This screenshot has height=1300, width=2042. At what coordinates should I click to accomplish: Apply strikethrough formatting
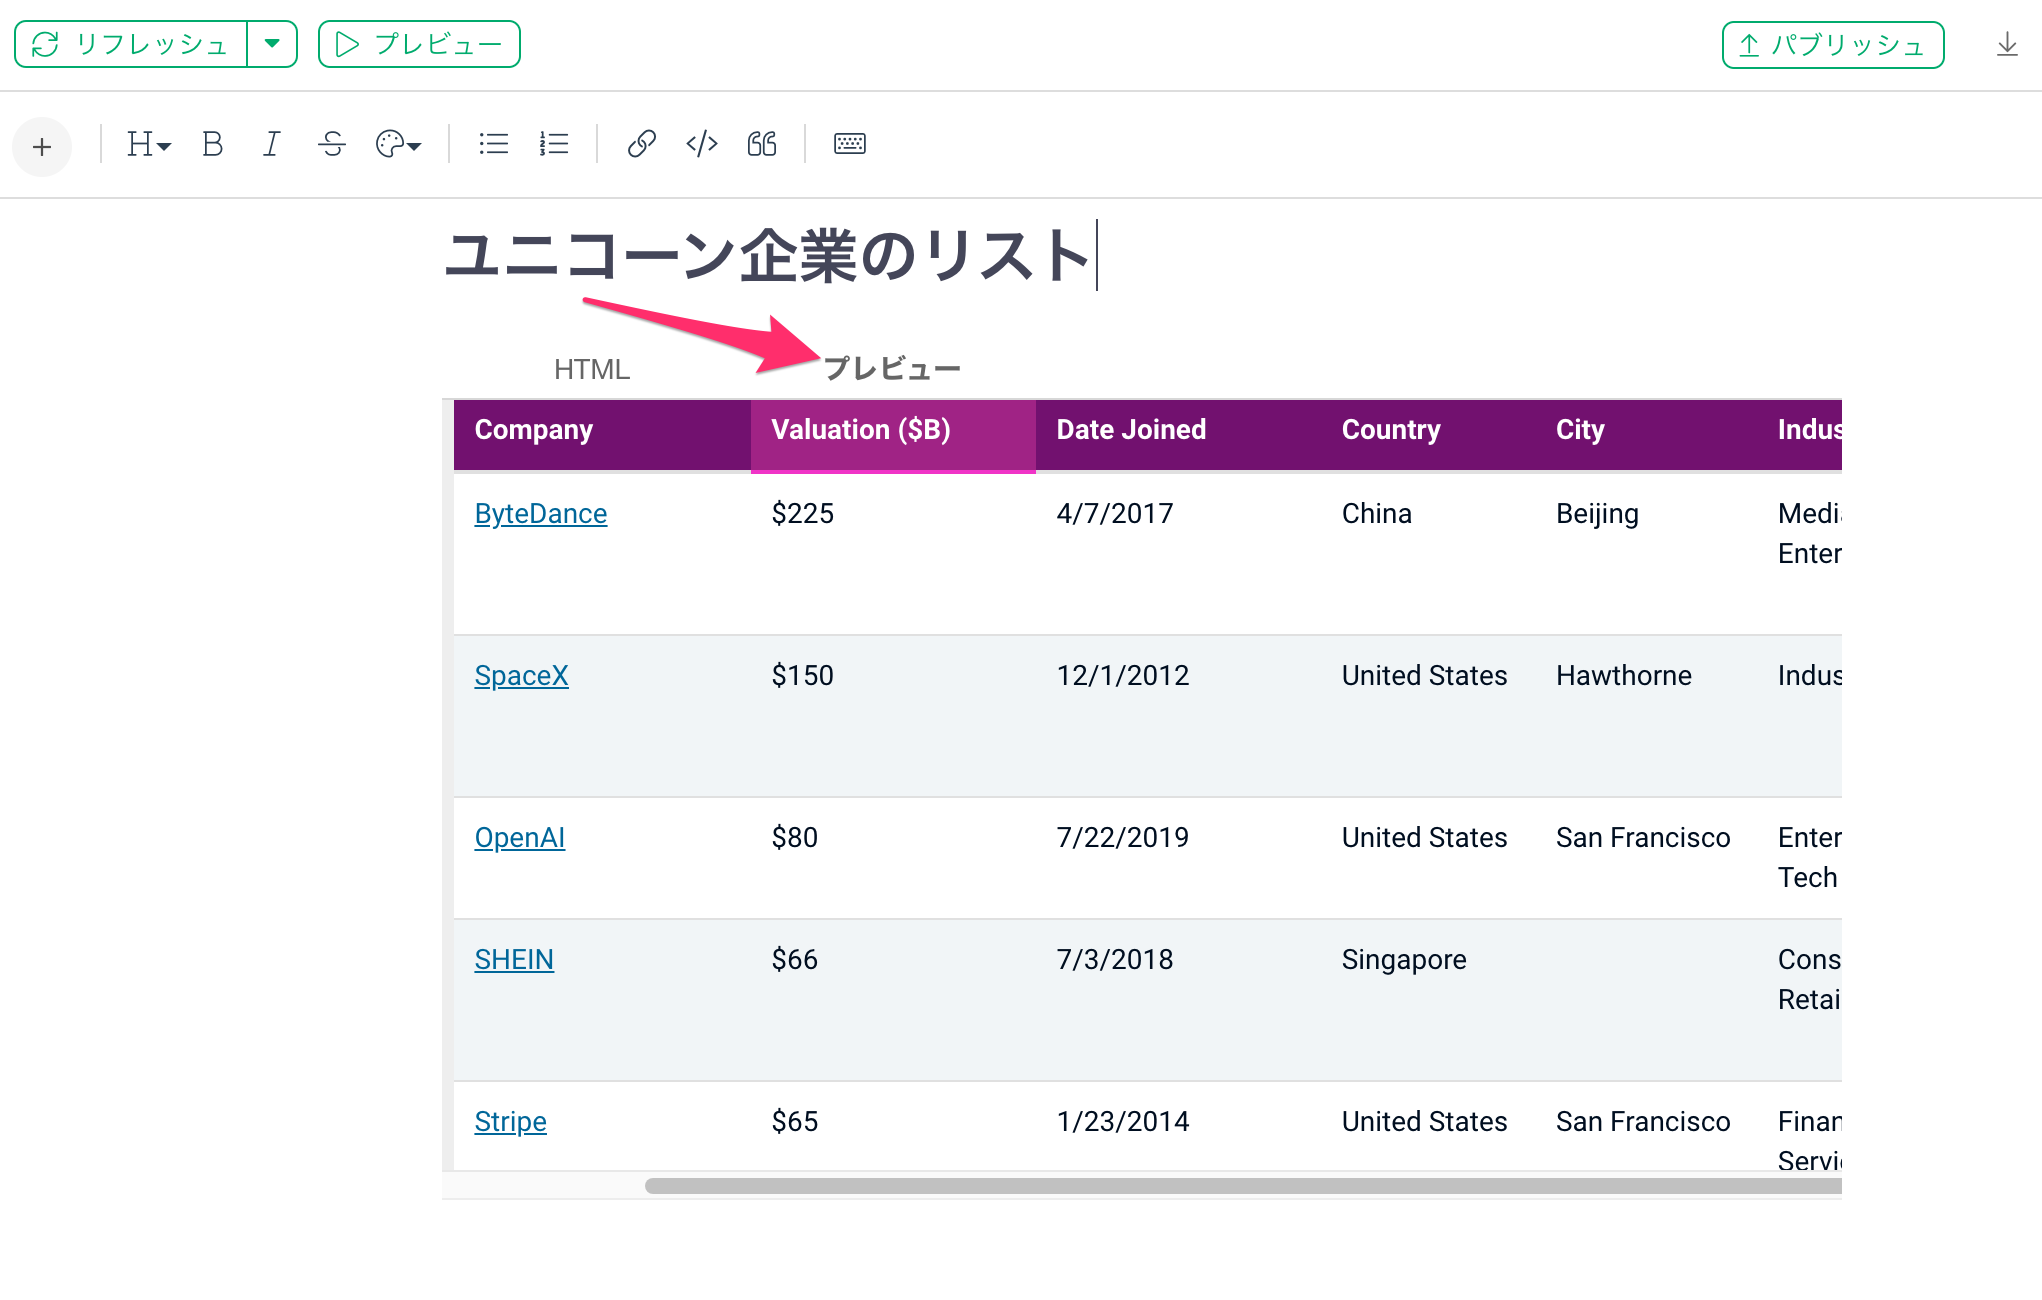(x=332, y=144)
